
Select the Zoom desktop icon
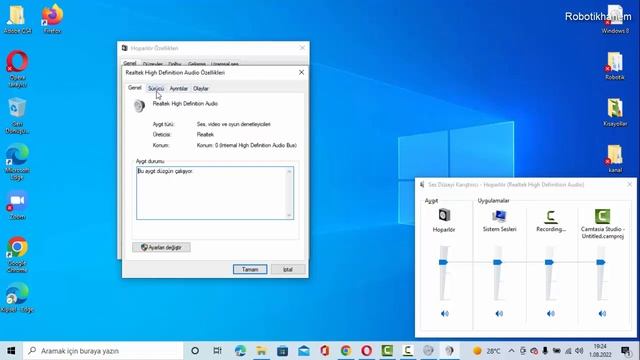[x=17, y=205]
